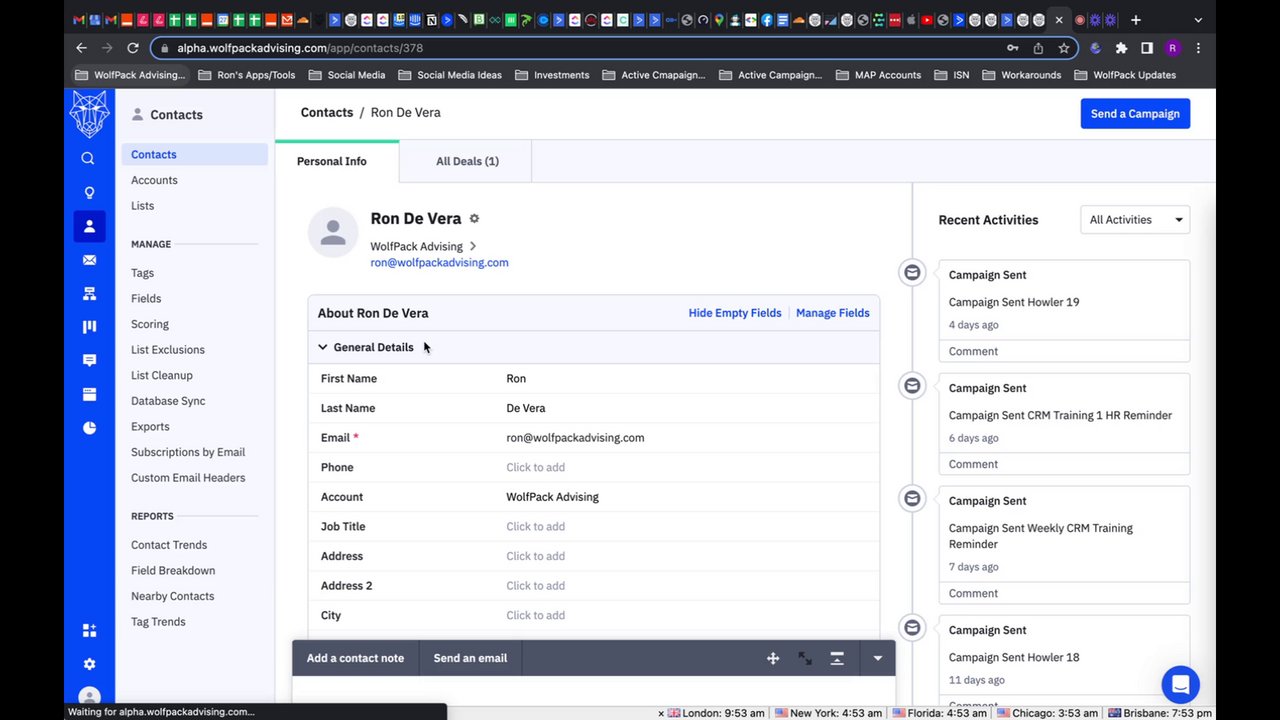Open the browser Extensions puzzle icon
Viewport: 1280px width, 720px height.
(1121, 47)
